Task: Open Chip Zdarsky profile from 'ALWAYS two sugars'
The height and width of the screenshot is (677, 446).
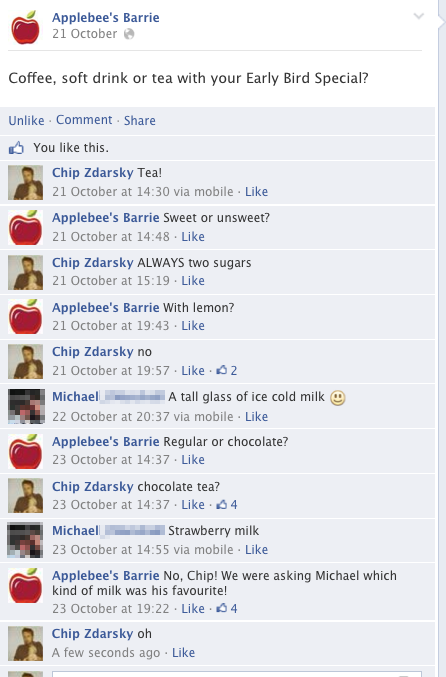Action: [x=92, y=263]
